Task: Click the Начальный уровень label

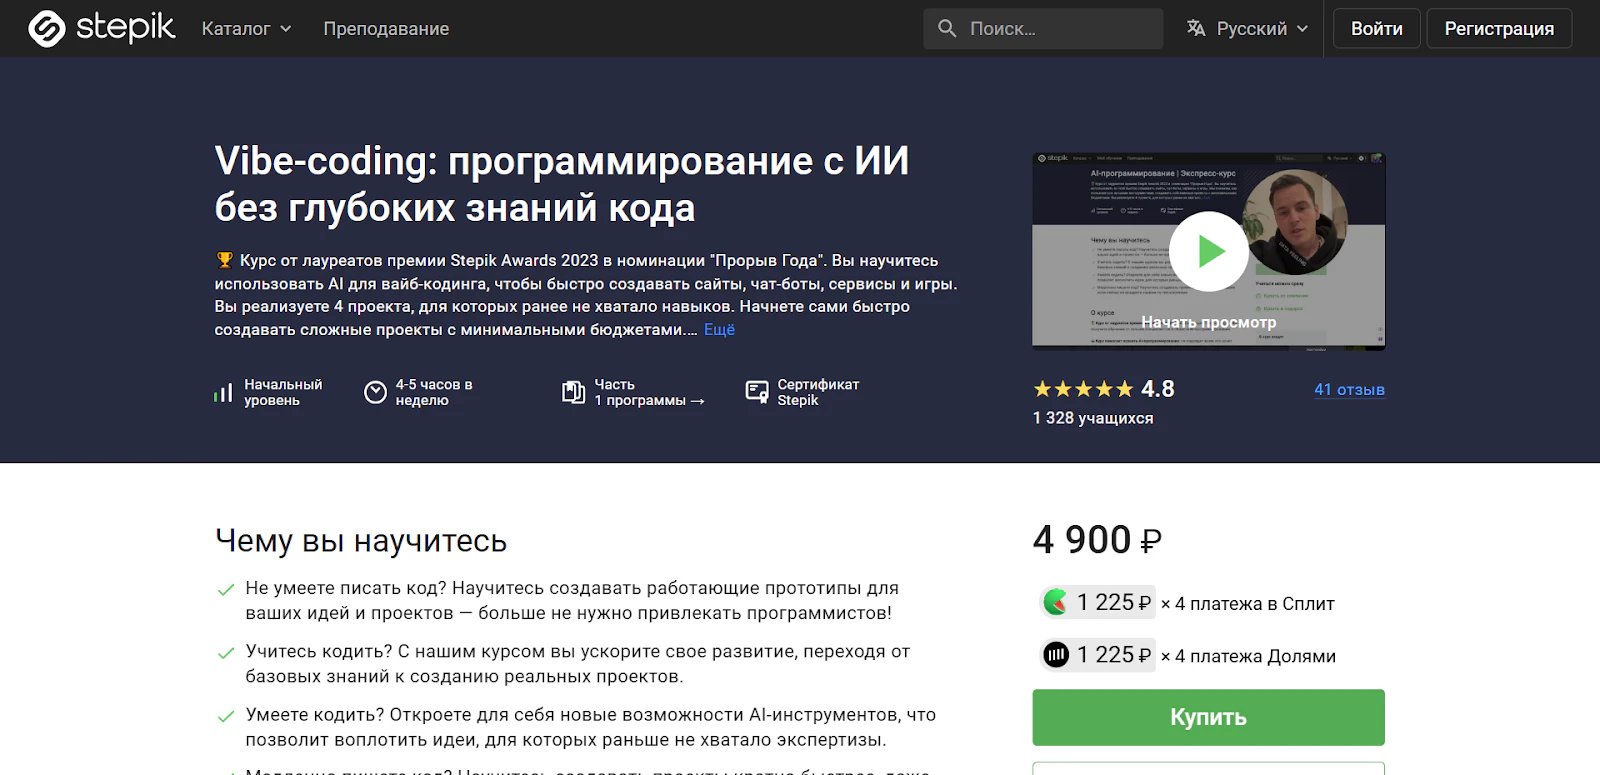Action: click(283, 392)
